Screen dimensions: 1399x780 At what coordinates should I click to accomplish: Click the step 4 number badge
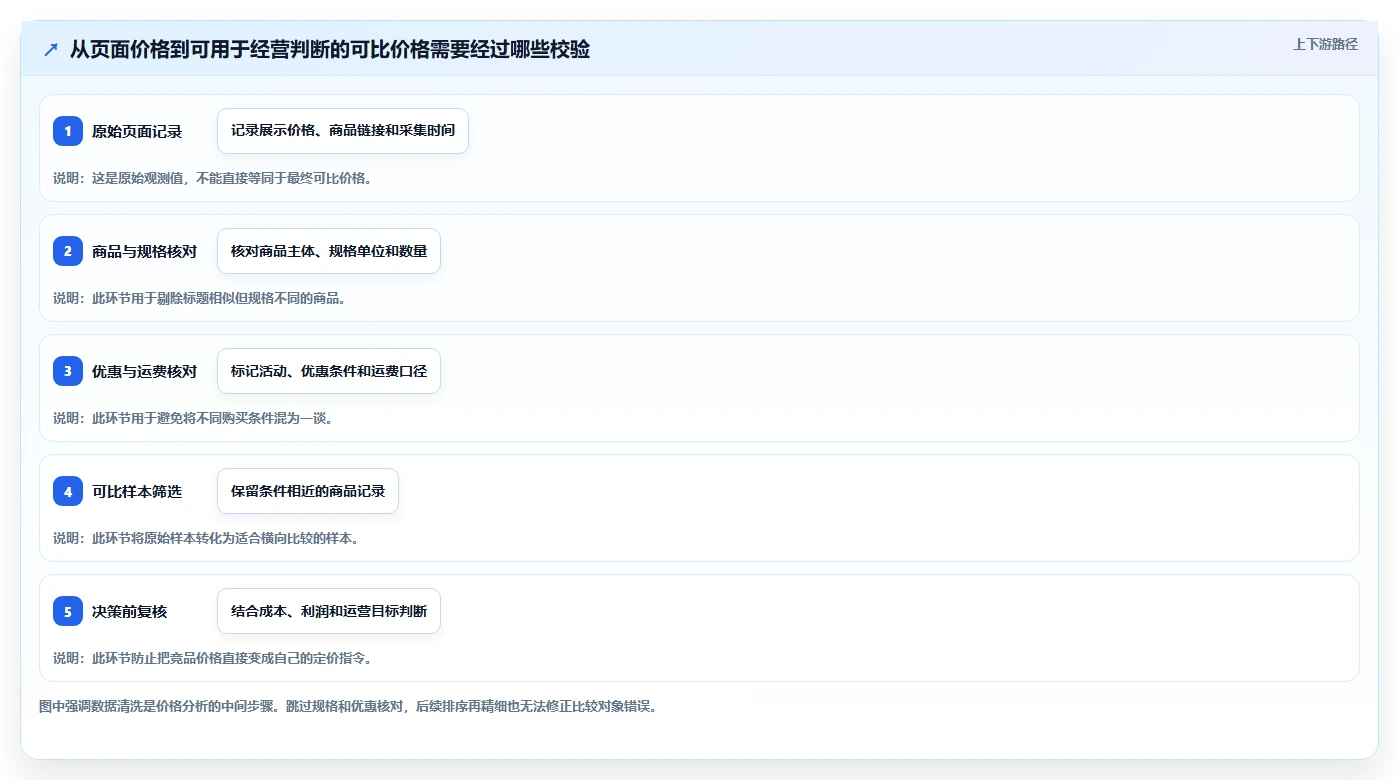point(68,491)
